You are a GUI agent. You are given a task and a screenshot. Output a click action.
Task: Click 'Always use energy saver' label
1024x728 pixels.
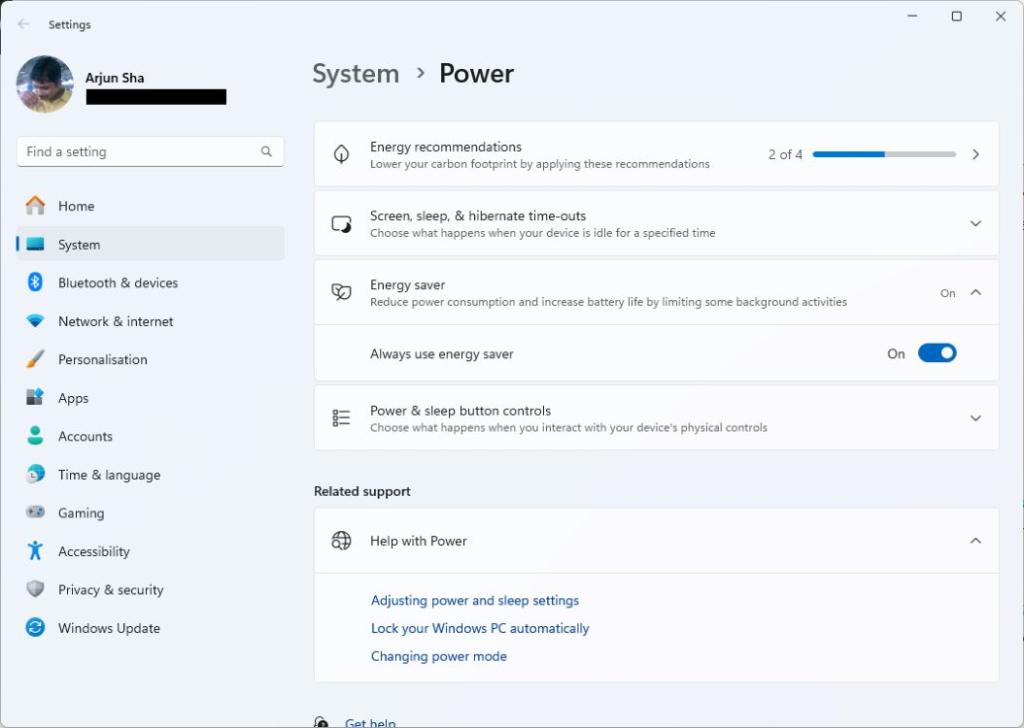coord(442,354)
